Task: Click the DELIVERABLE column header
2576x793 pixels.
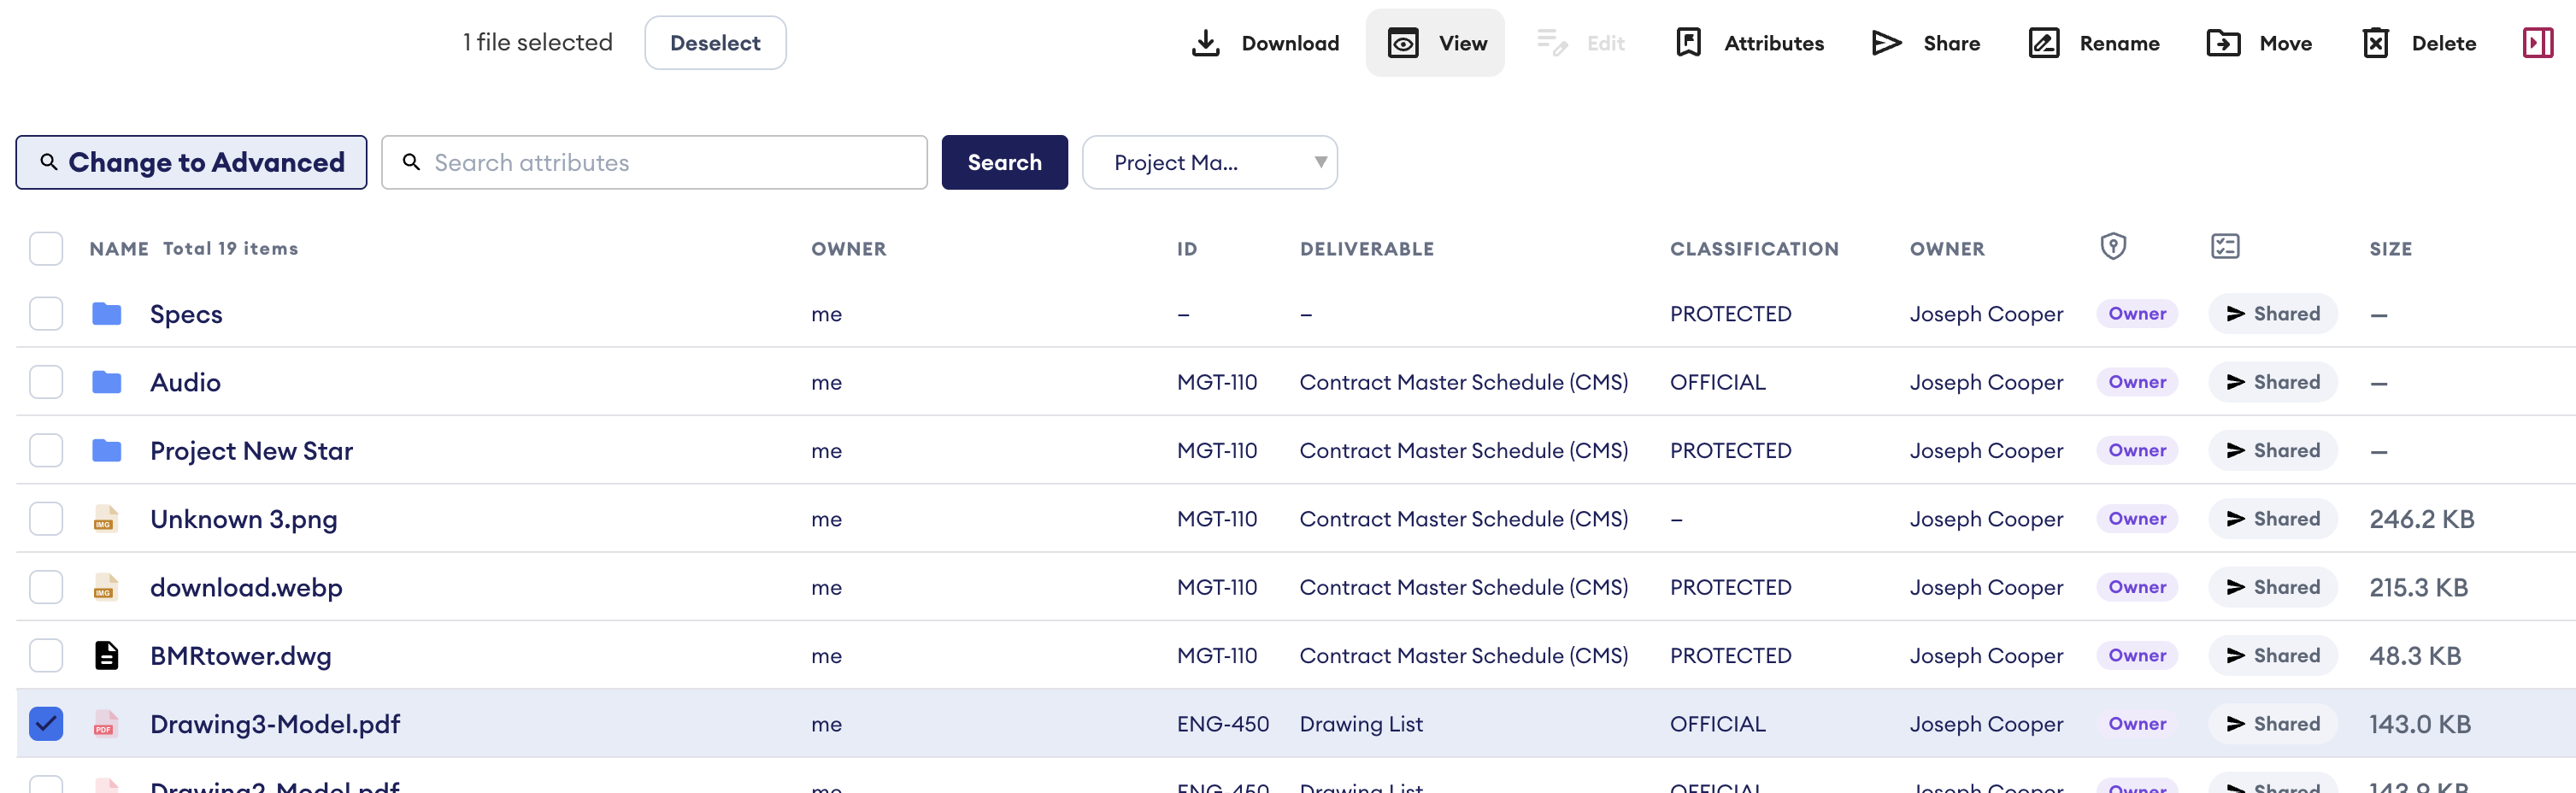Action: click(1366, 249)
